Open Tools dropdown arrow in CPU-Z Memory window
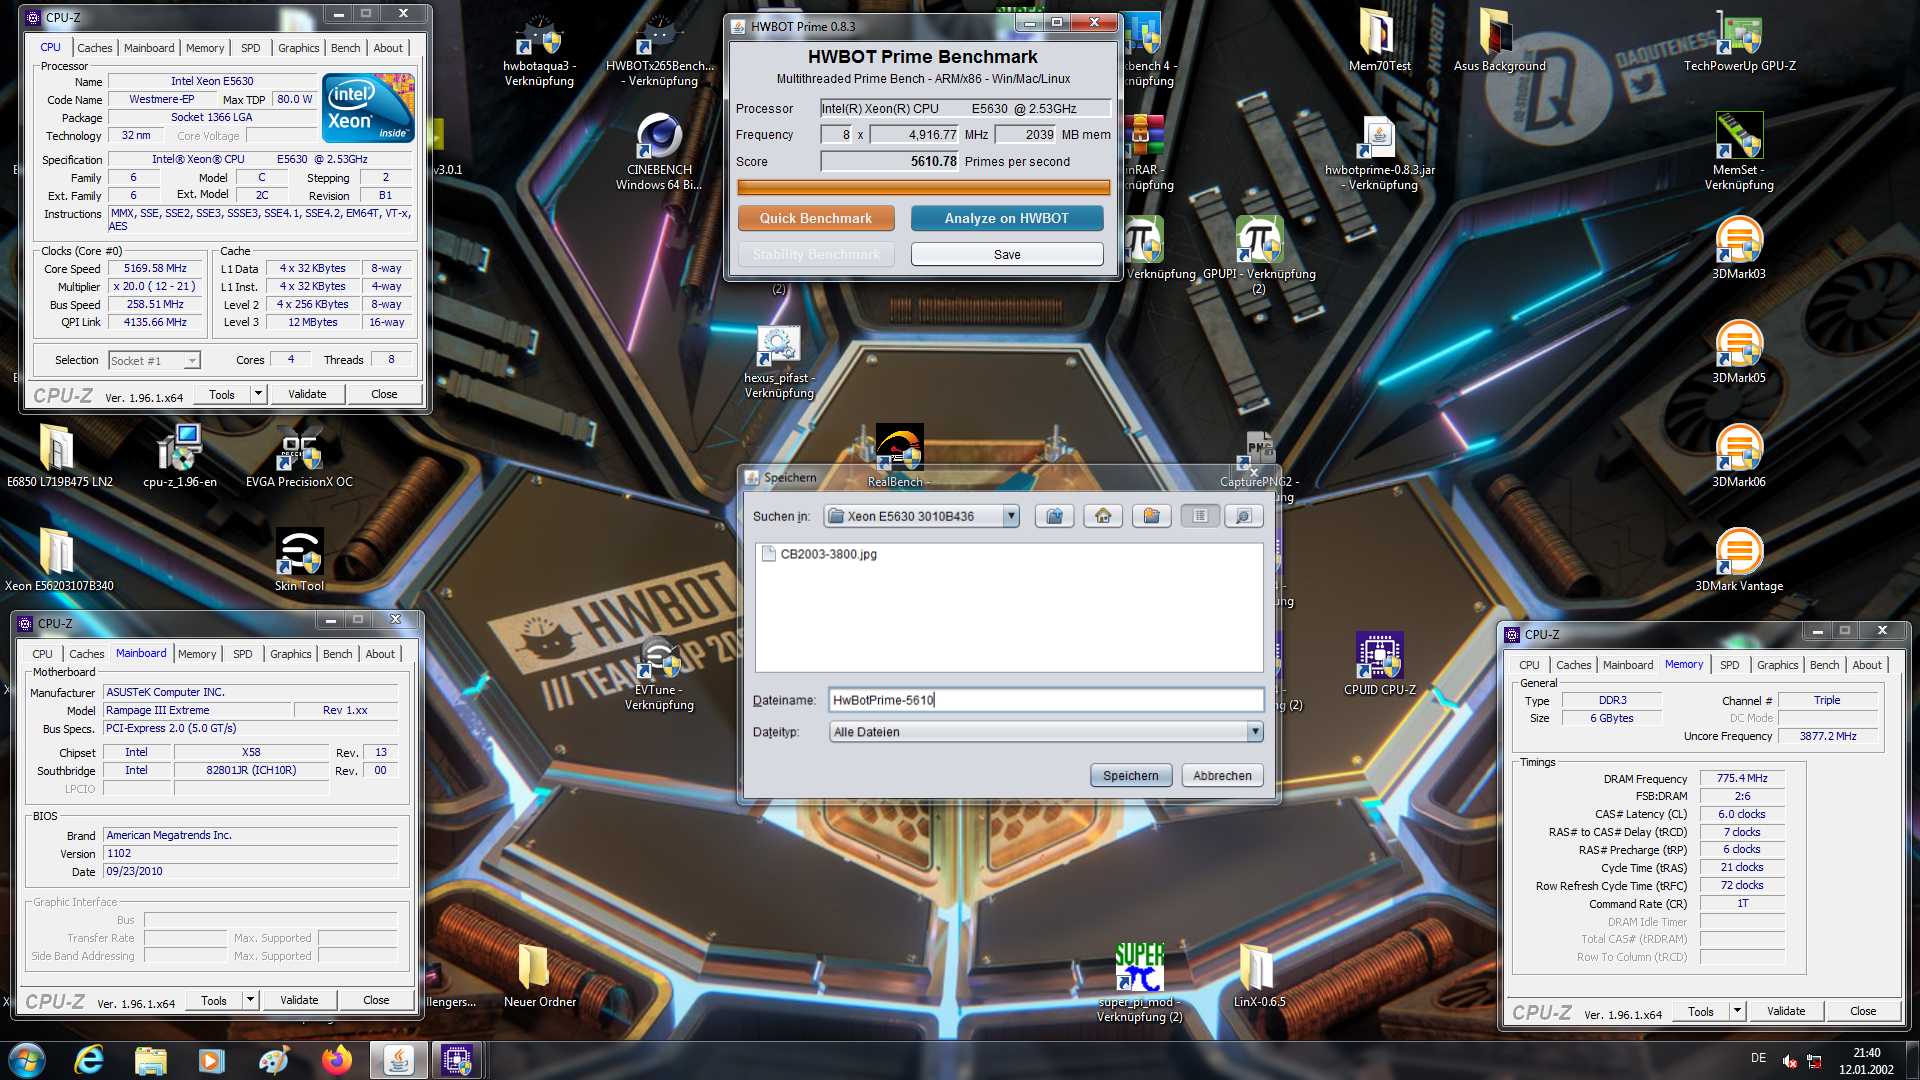 point(1737,1011)
